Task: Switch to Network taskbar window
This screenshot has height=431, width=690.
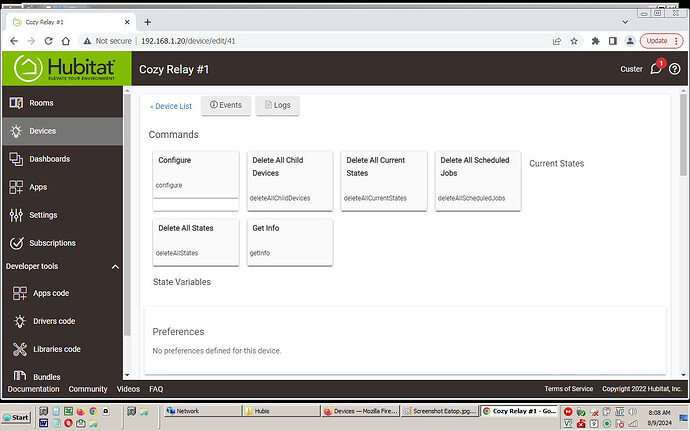Action: (203, 411)
